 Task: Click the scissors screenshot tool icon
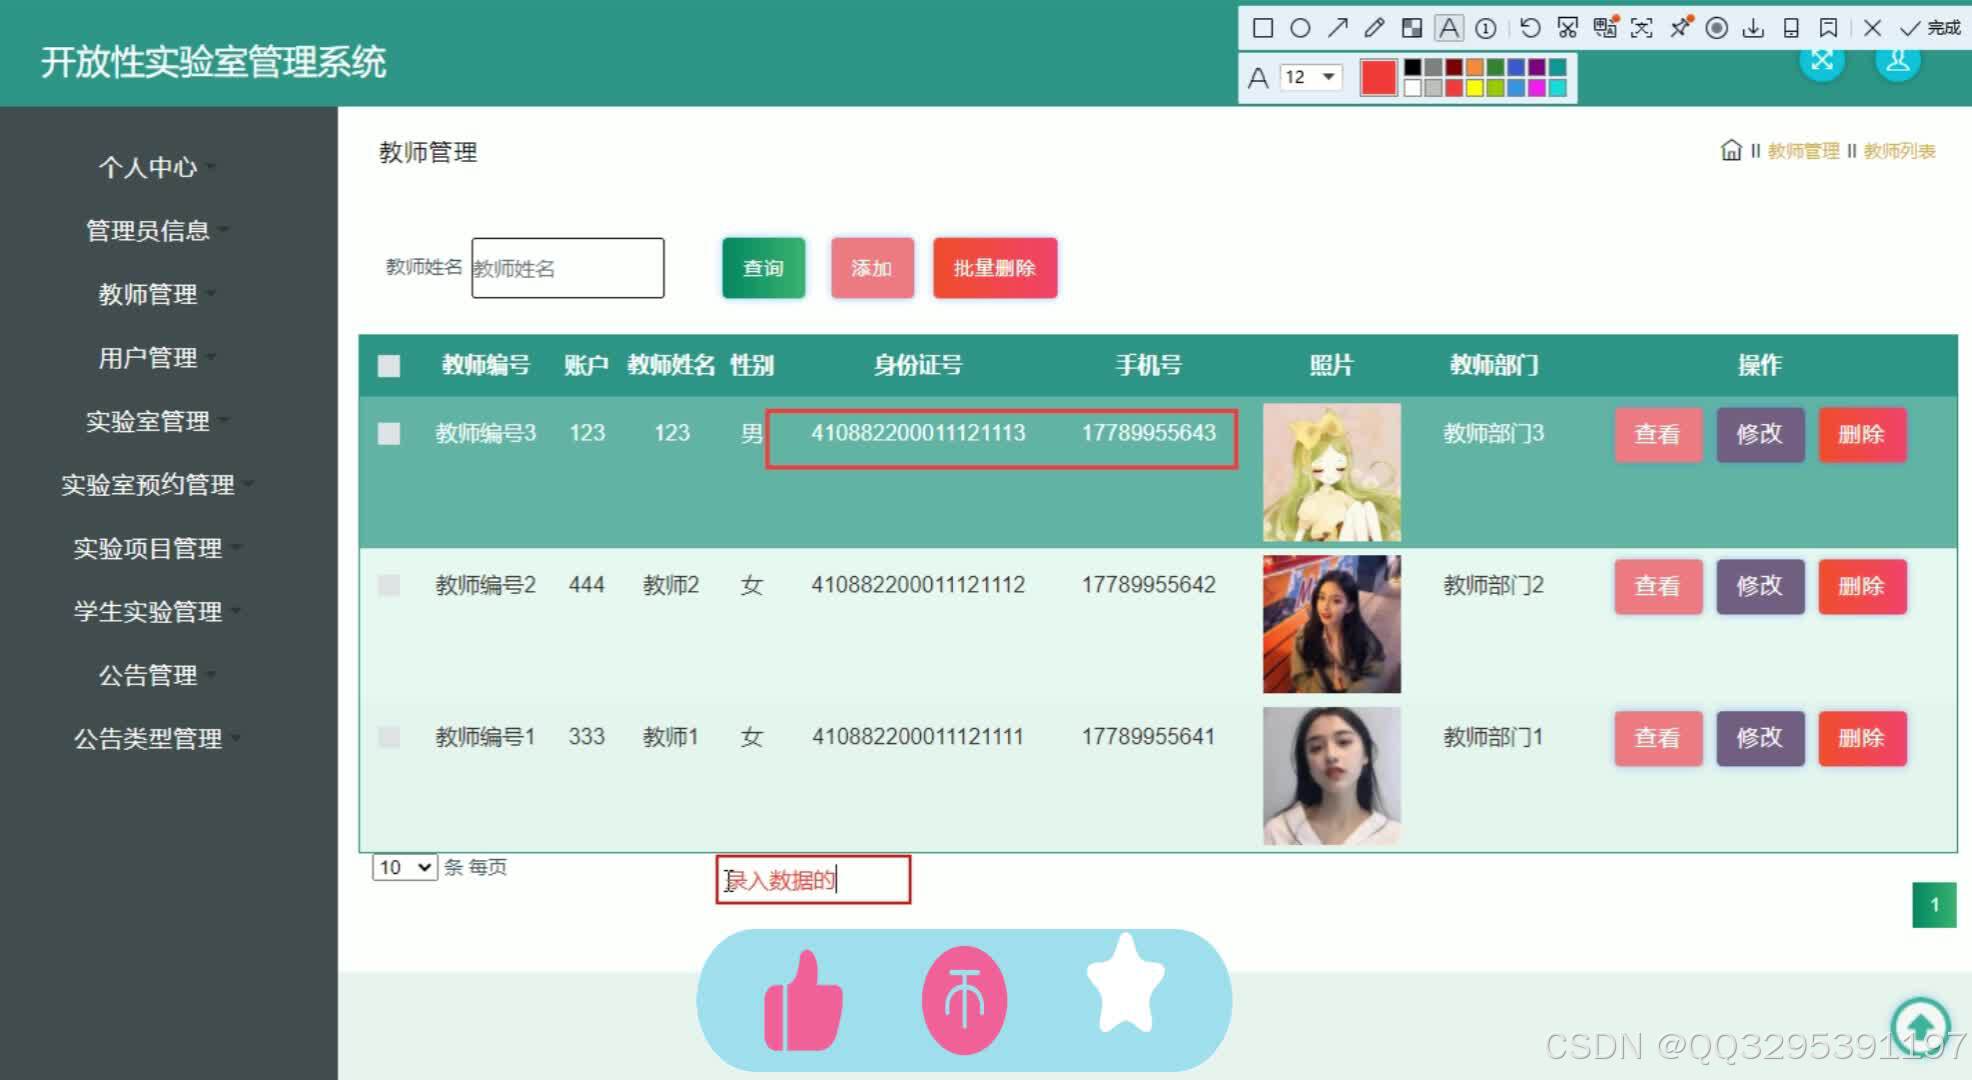click(1568, 28)
